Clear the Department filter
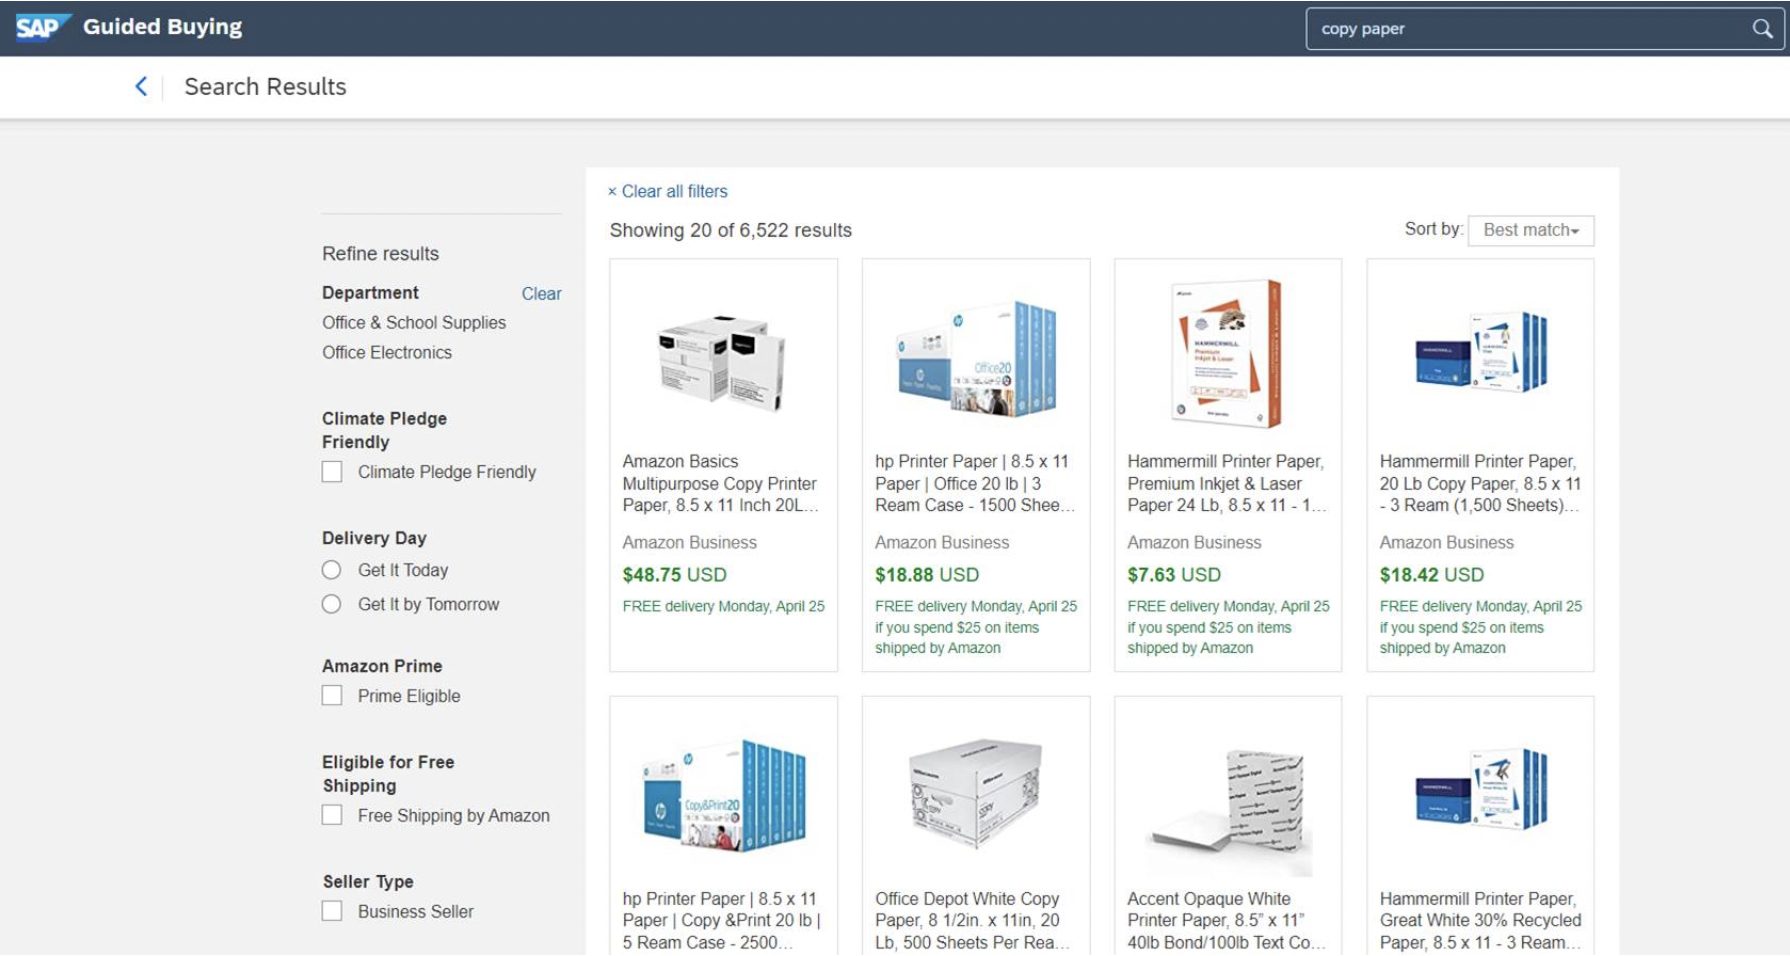The image size is (1790, 956). click(541, 293)
